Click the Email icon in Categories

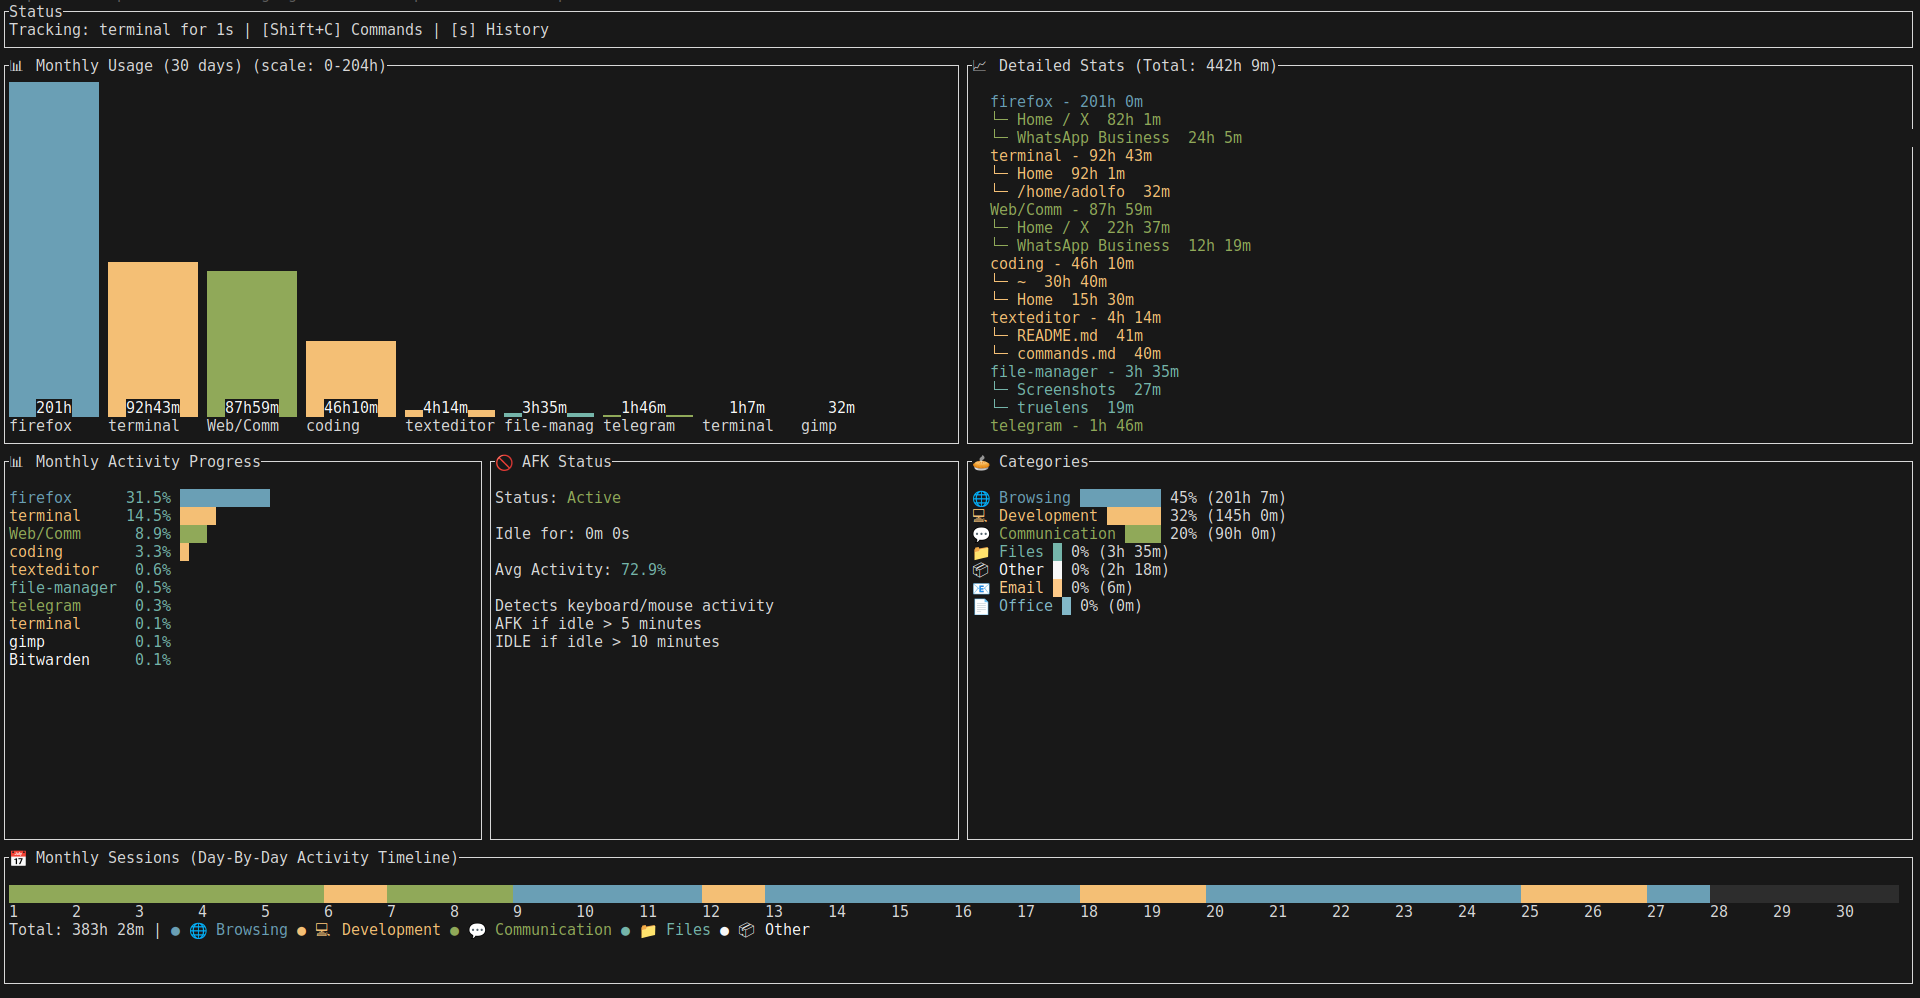981,588
